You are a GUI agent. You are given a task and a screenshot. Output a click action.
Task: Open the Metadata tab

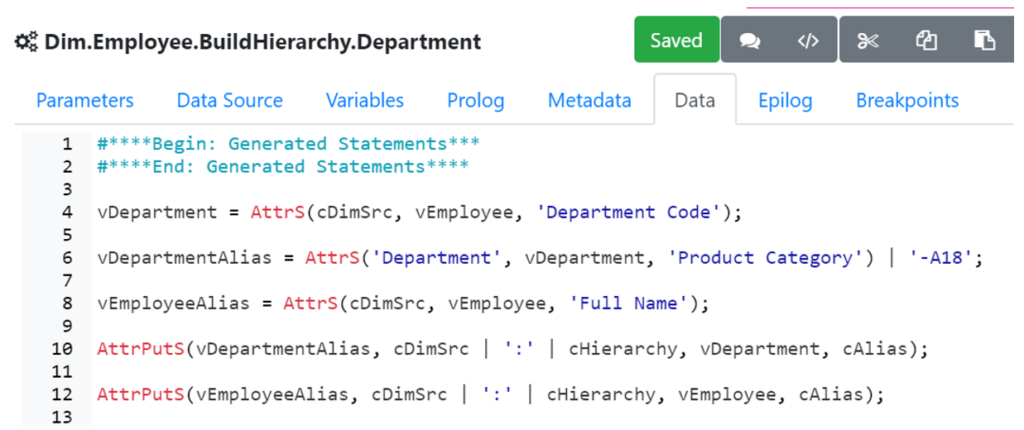click(589, 100)
